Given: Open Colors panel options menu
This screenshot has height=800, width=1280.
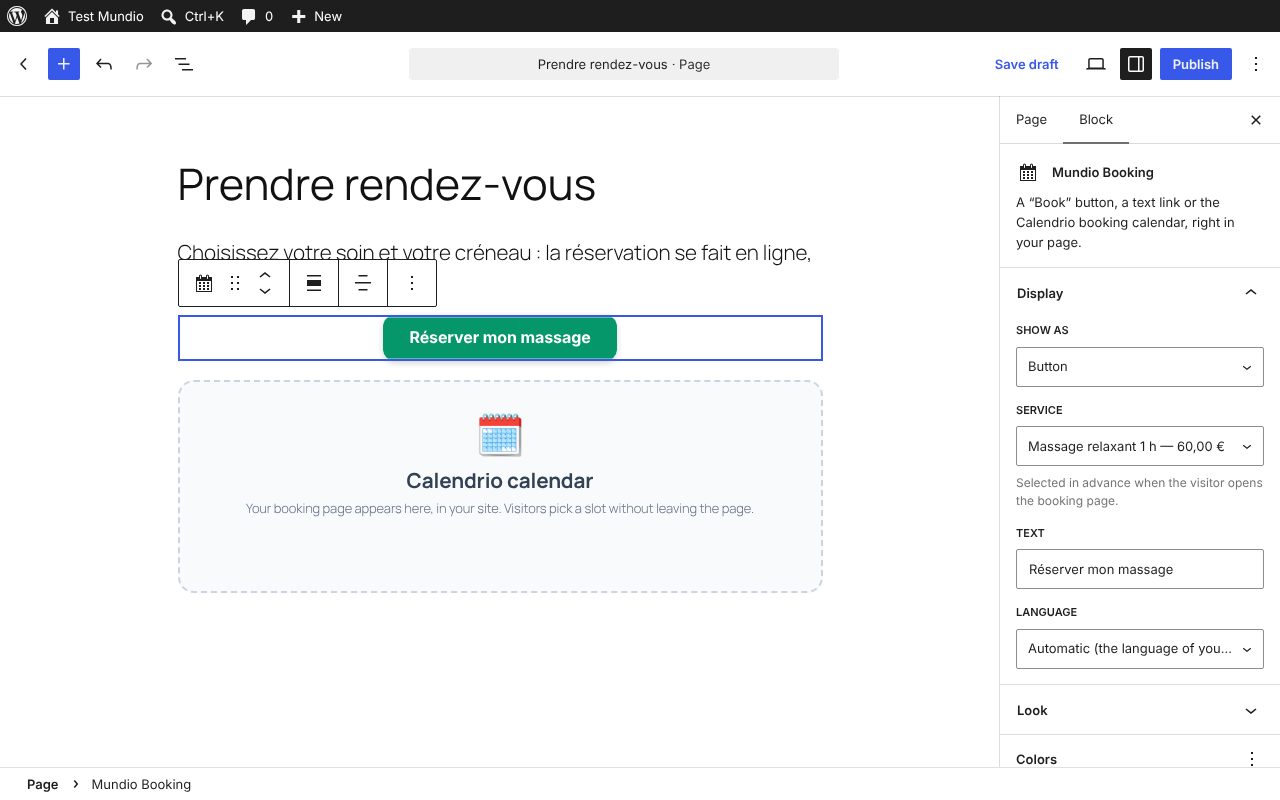Looking at the screenshot, I should (1252, 759).
